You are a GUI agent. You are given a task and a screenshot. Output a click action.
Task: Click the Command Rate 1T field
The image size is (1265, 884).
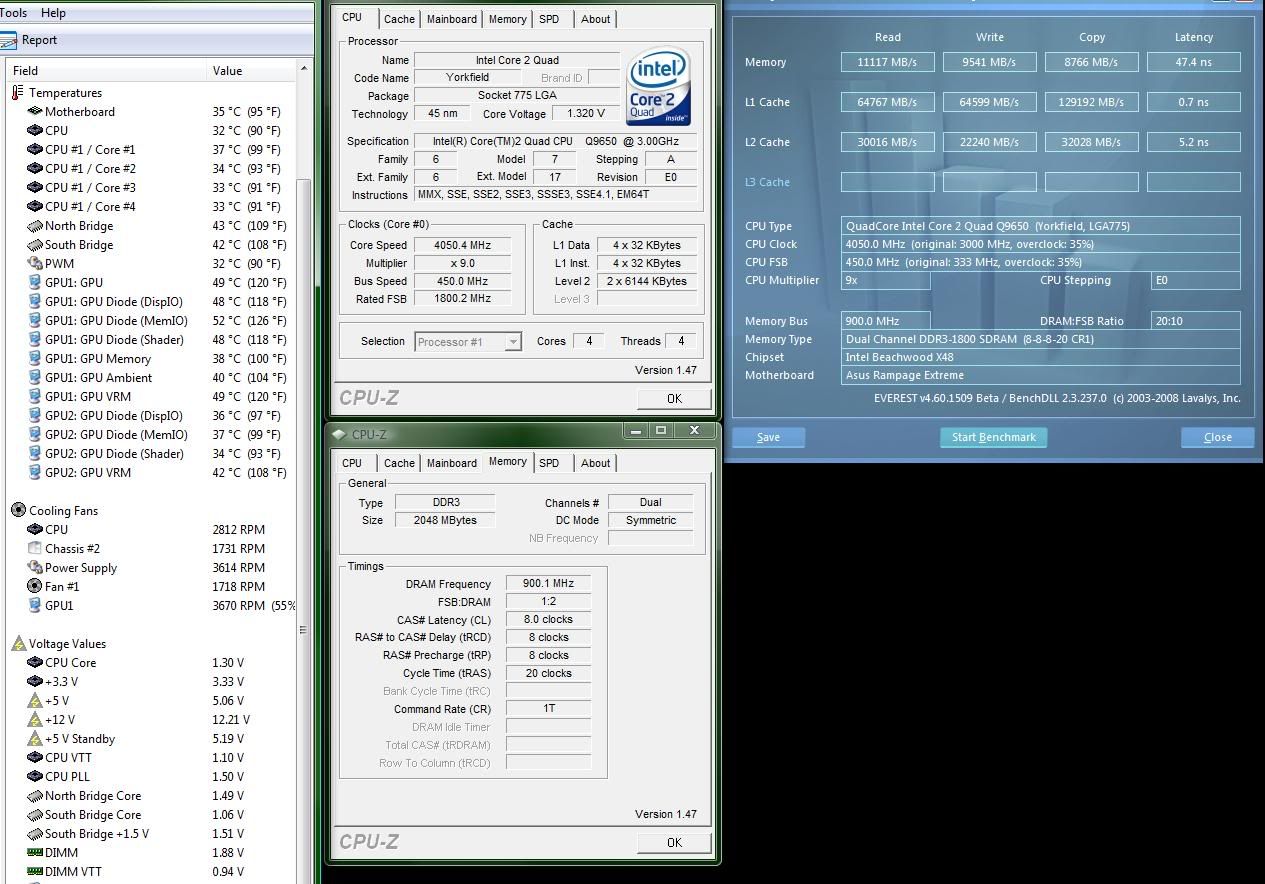pos(548,709)
